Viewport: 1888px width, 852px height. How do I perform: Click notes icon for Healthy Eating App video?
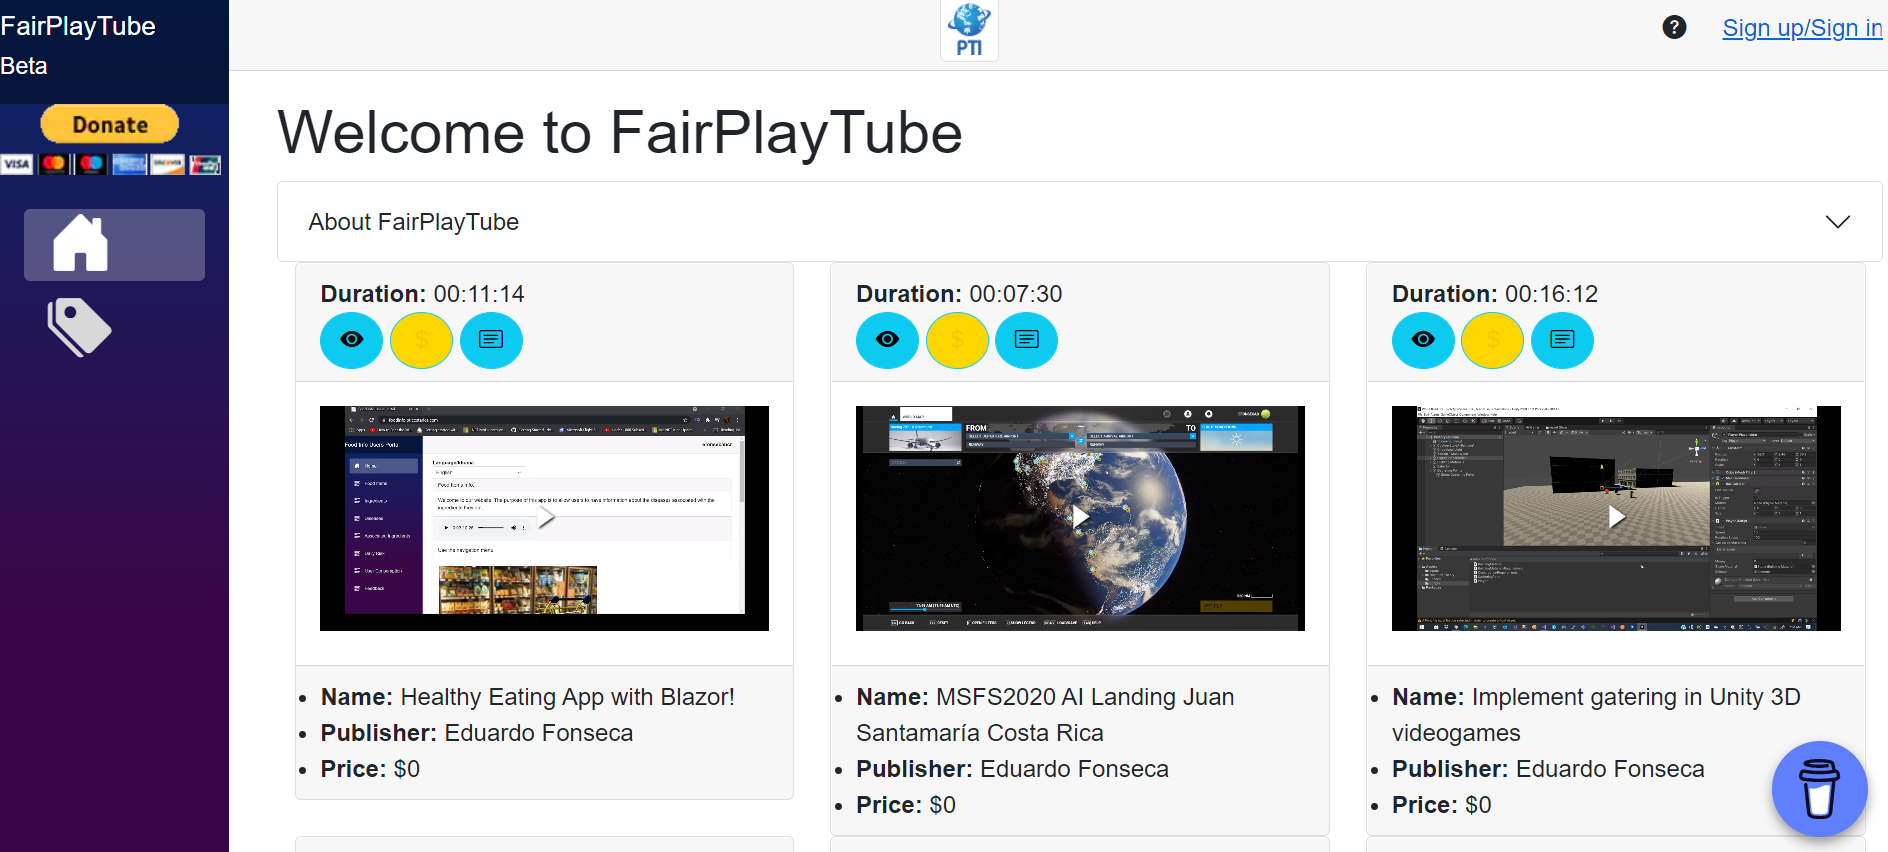pyautogui.click(x=491, y=340)
